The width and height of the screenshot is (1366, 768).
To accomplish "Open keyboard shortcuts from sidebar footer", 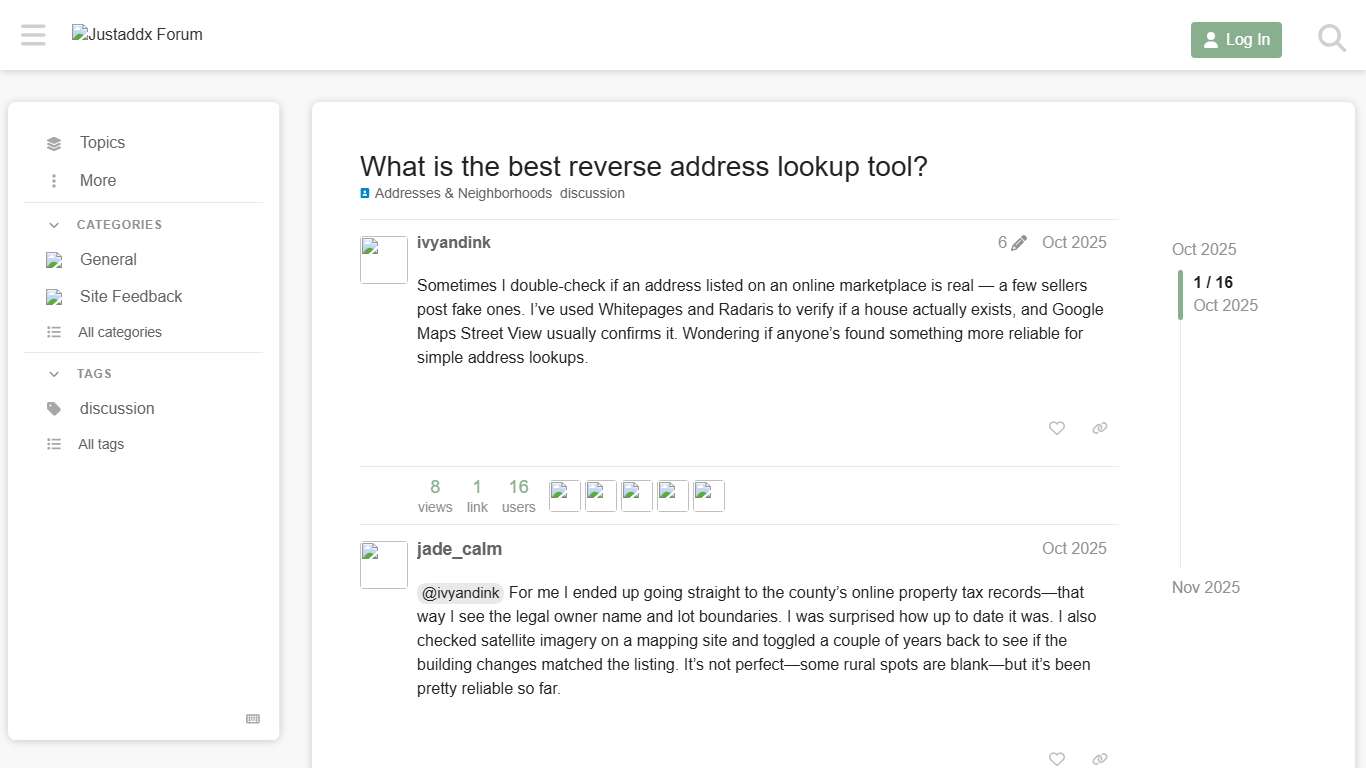I will pos(252,719).
